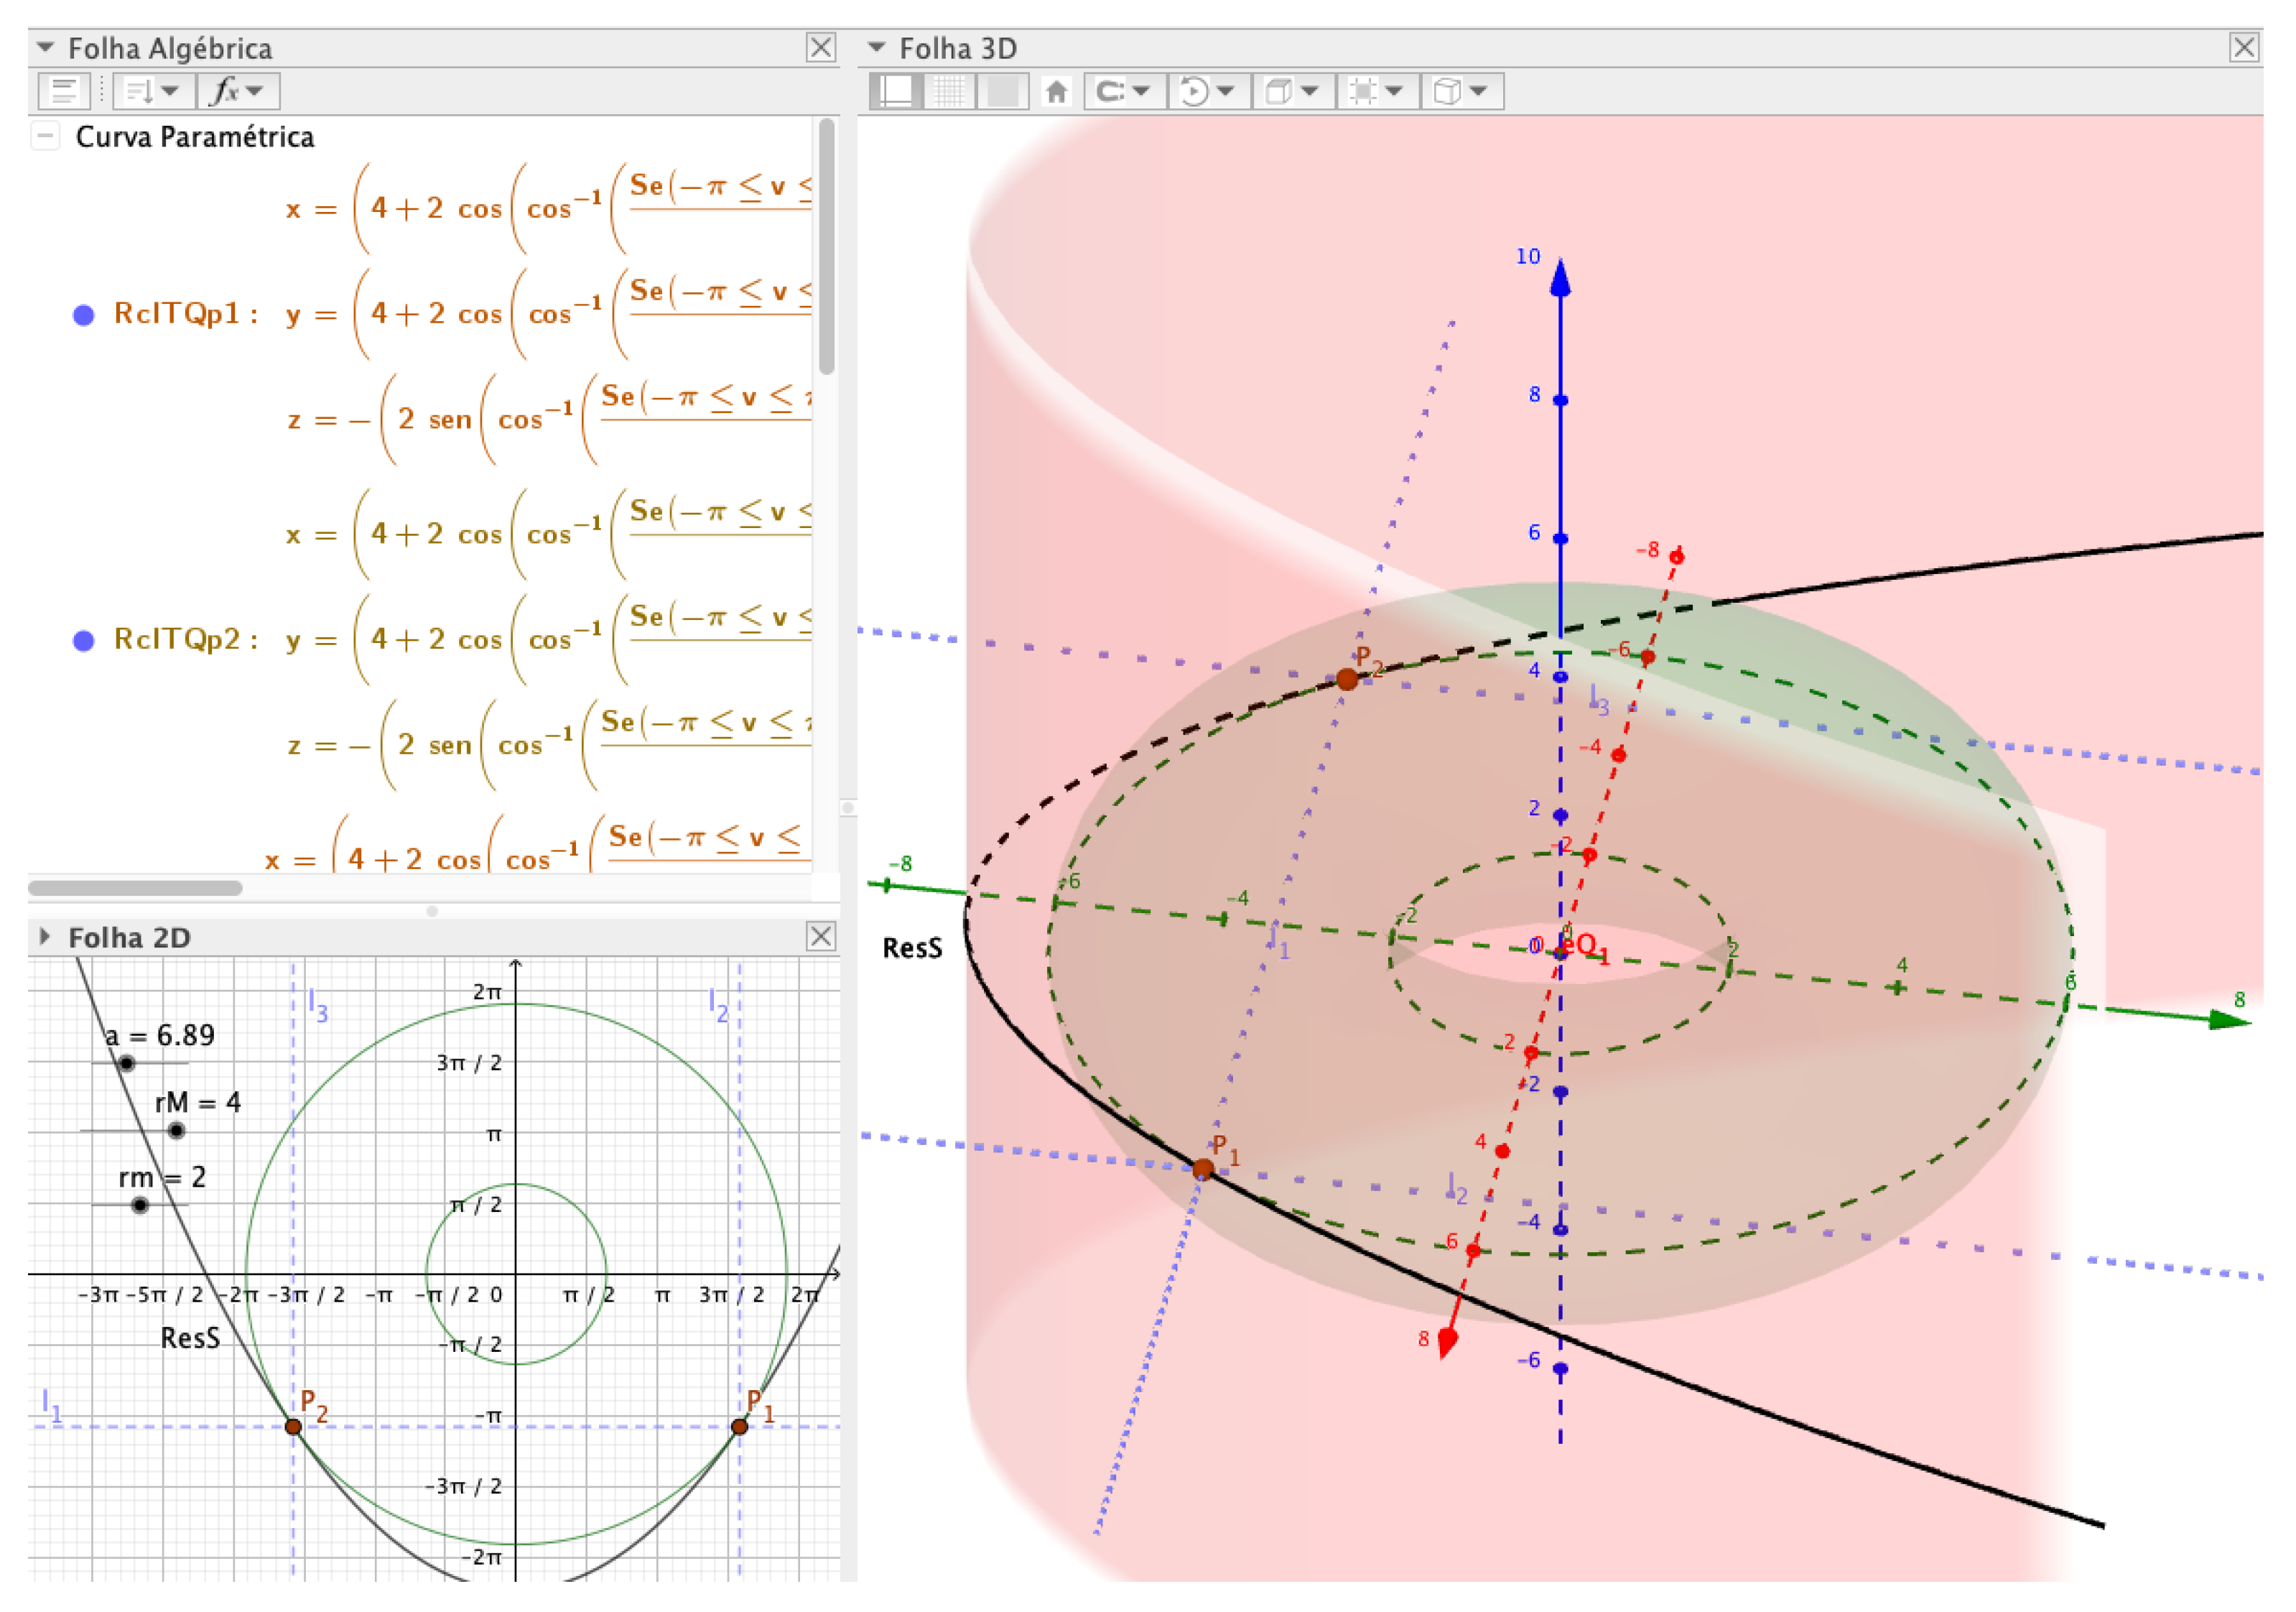Click the Folha 3D panel title
Viewport: 2296px width, 1612px height.
point(957,48)
